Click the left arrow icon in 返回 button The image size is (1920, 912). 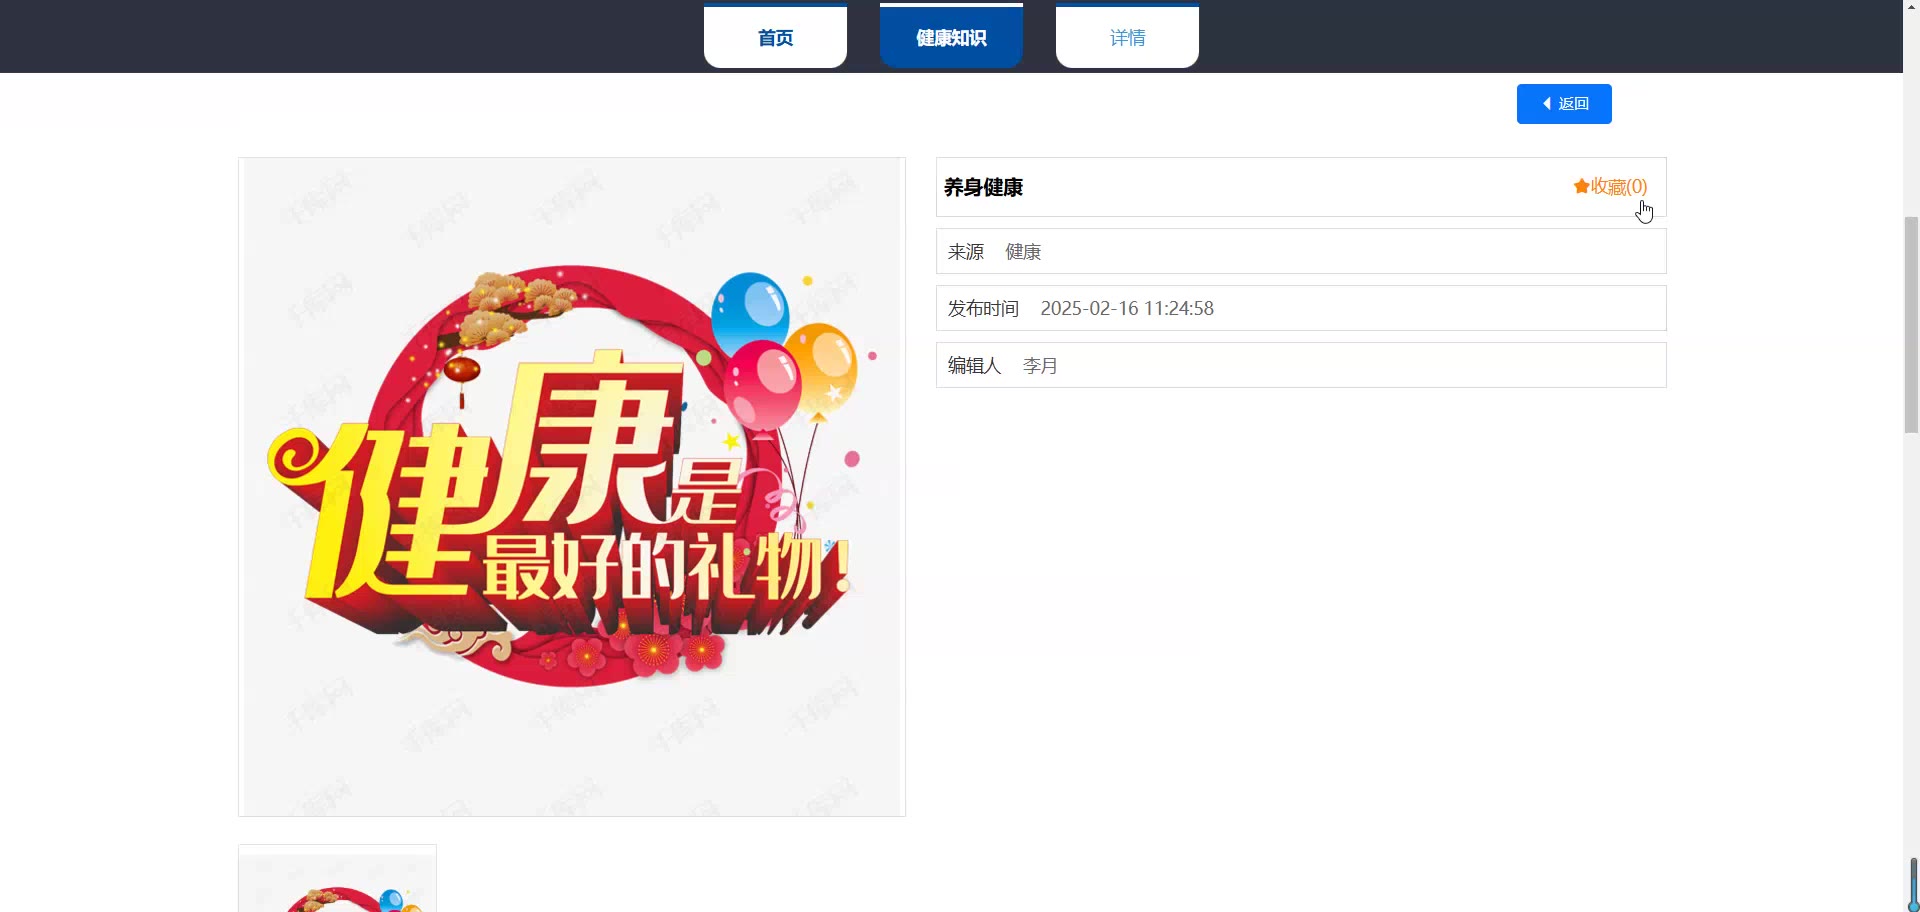click(x=1547, y=104)
